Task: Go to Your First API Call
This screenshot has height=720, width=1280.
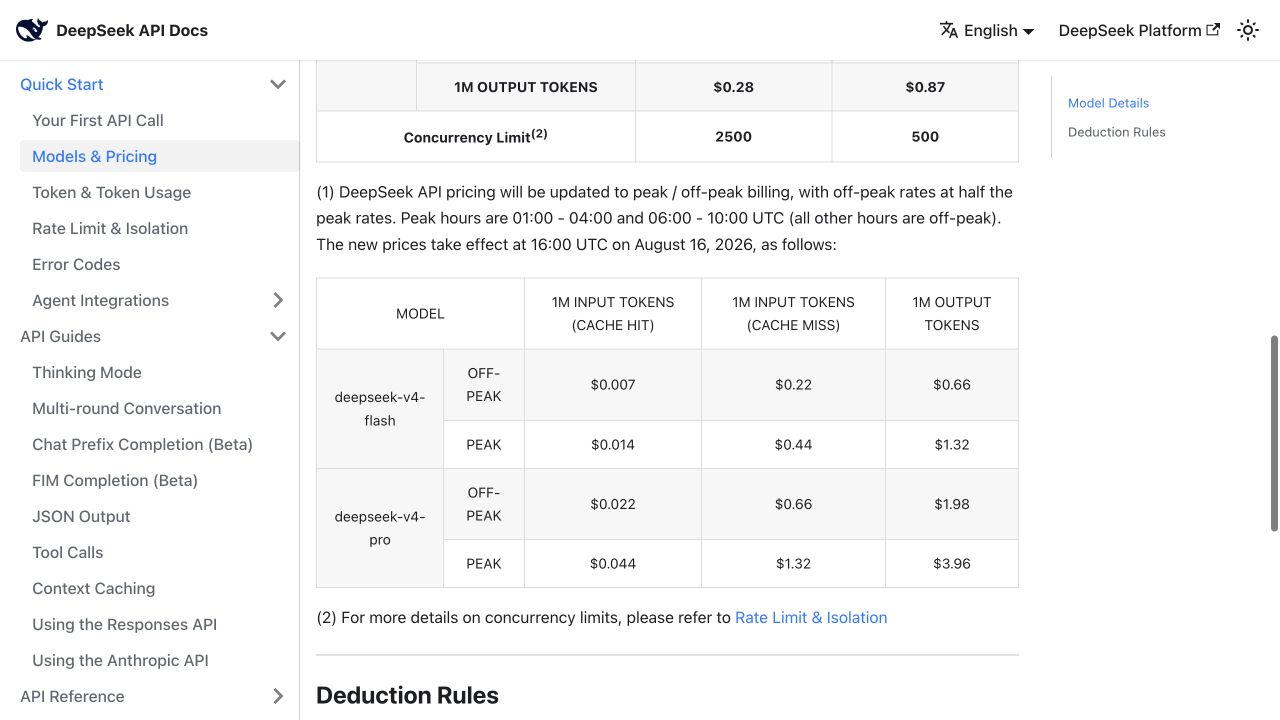Action: (x=98, y=120)
